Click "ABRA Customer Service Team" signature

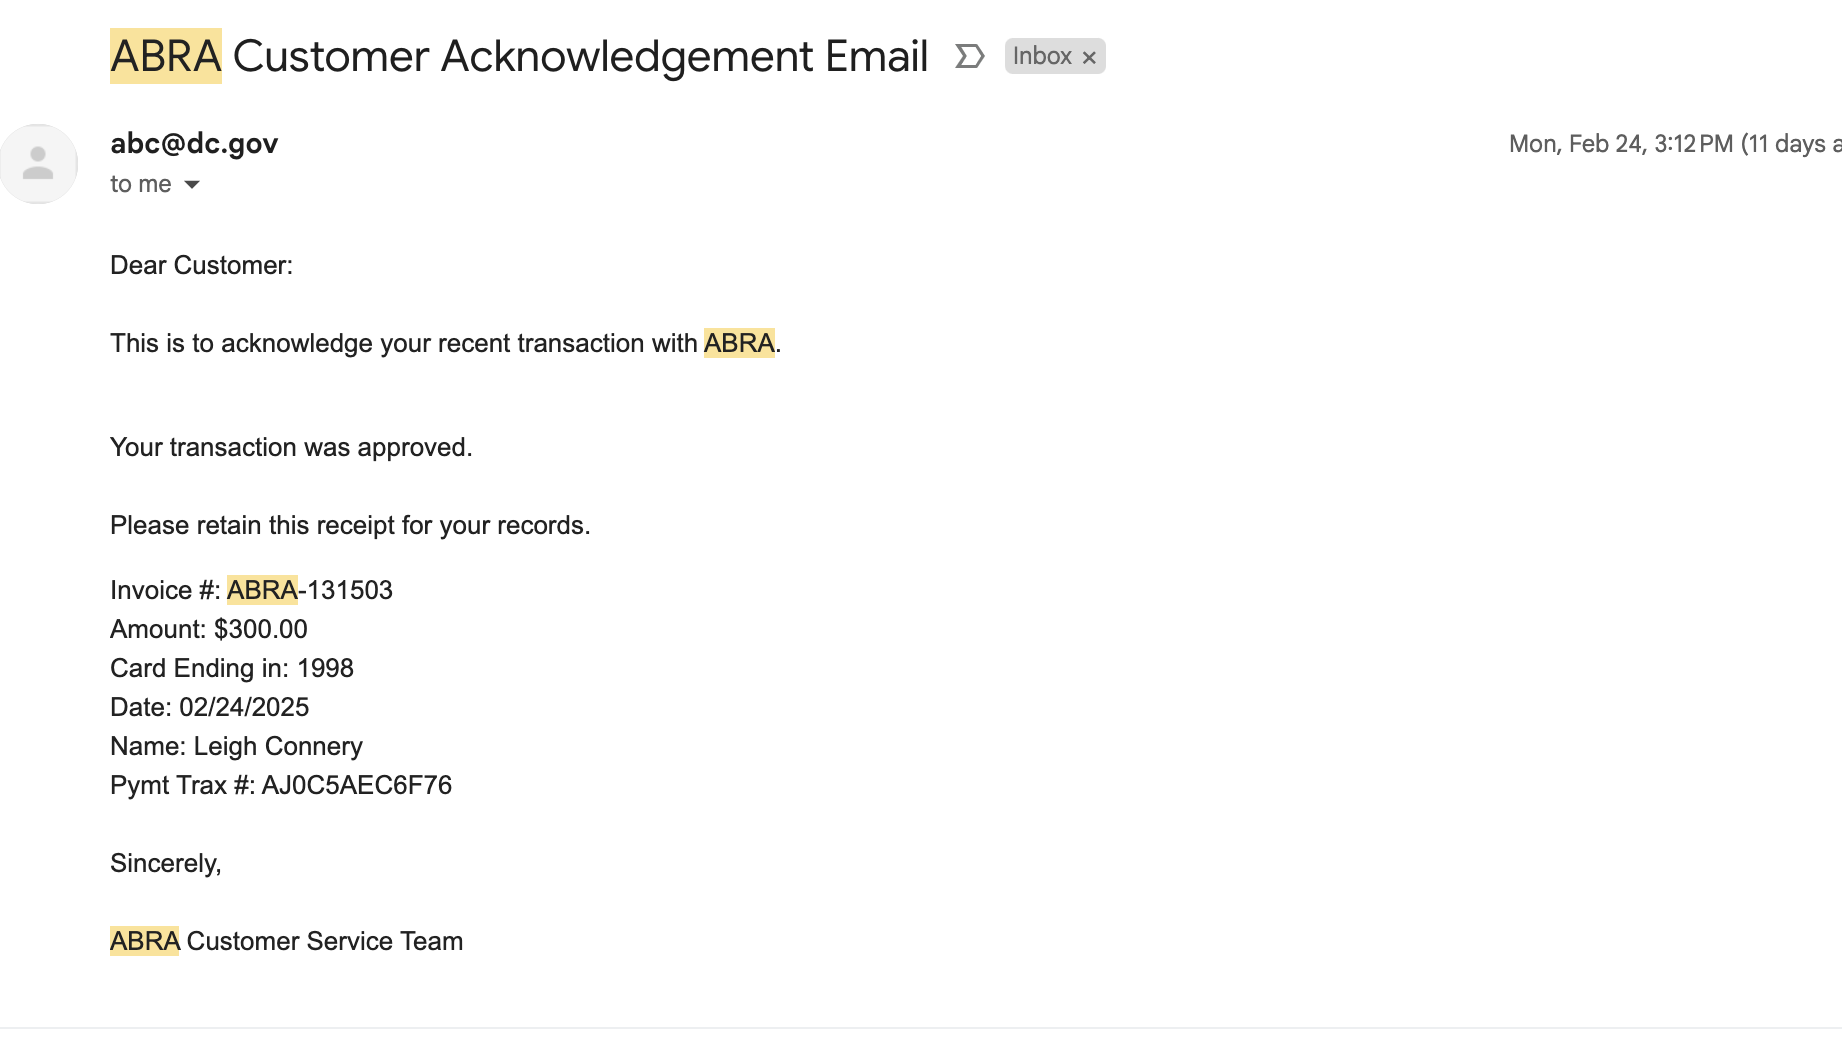click(287, 941)
